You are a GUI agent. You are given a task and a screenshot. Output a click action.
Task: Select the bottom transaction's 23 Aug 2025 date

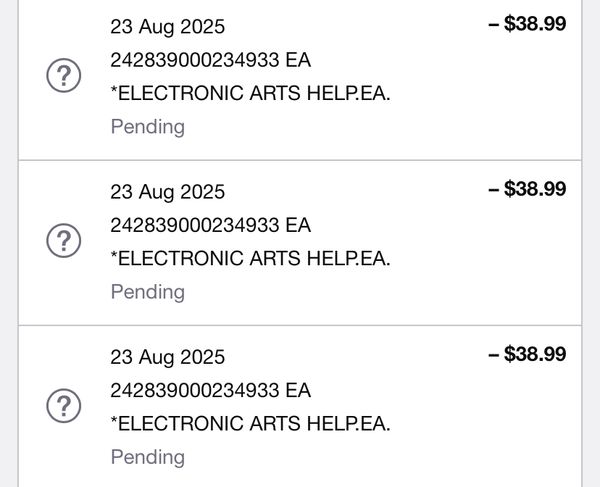pyautogui.click(x=168, y=357)
